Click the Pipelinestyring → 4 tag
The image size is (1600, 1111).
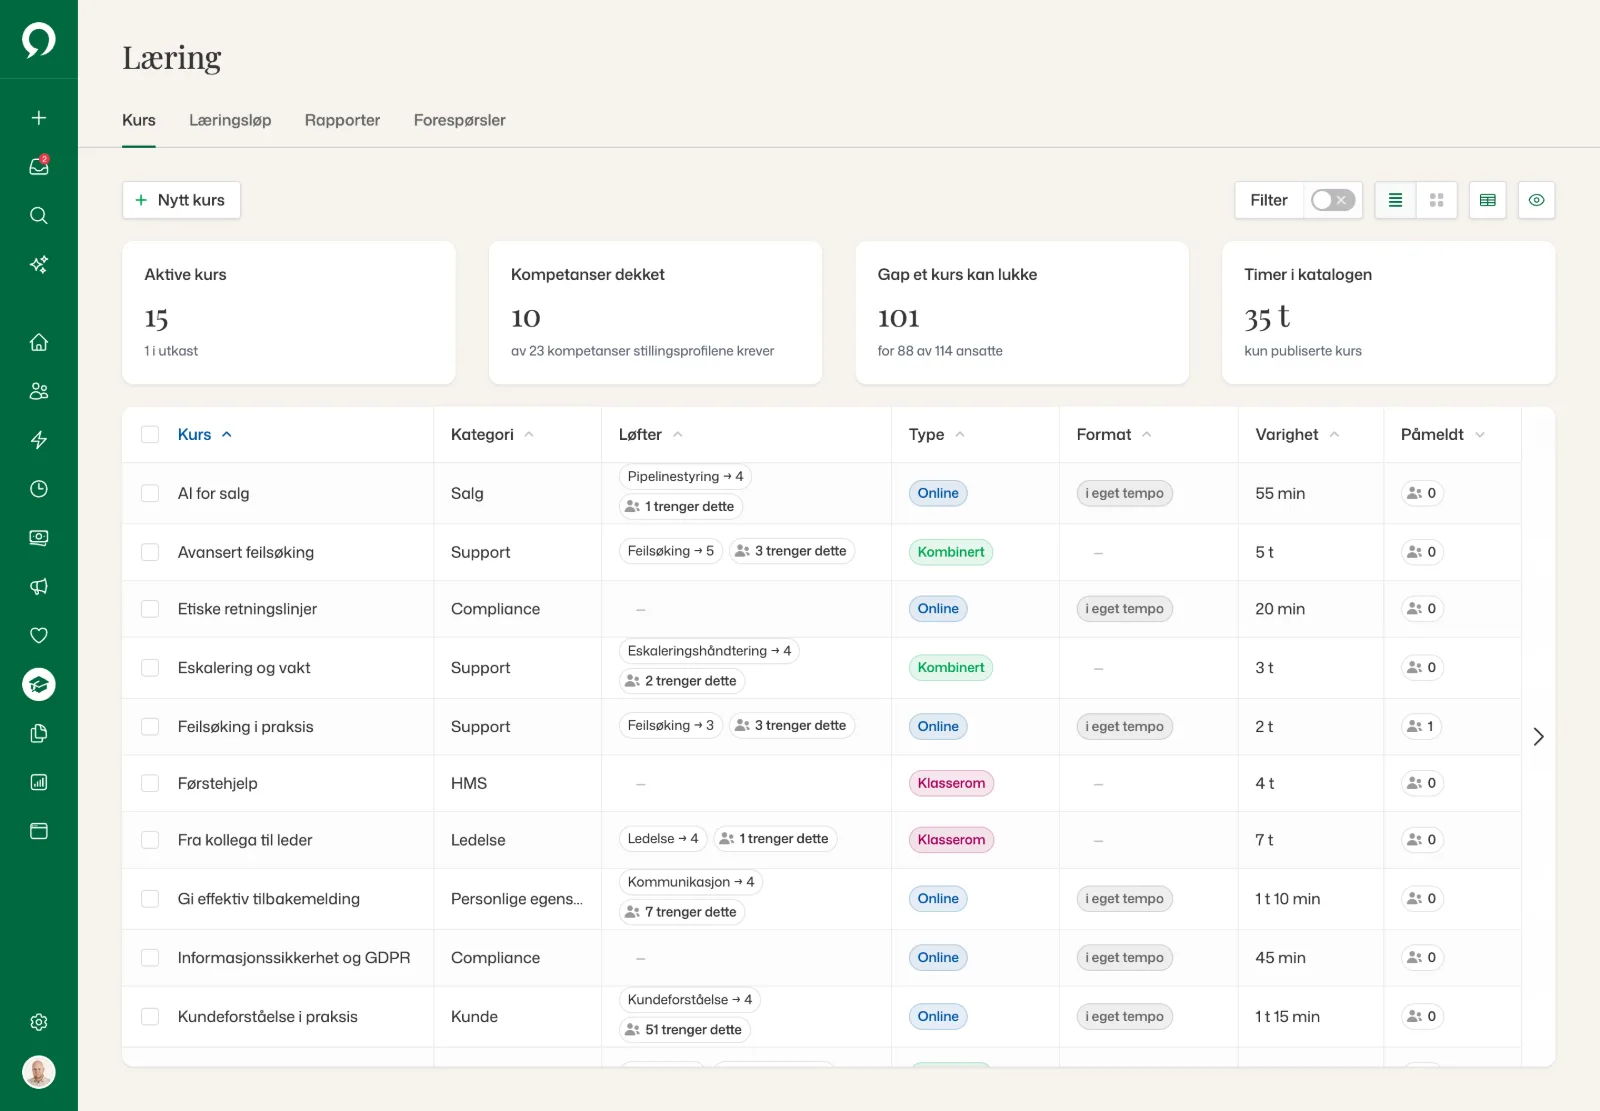(x=685, y=476)
